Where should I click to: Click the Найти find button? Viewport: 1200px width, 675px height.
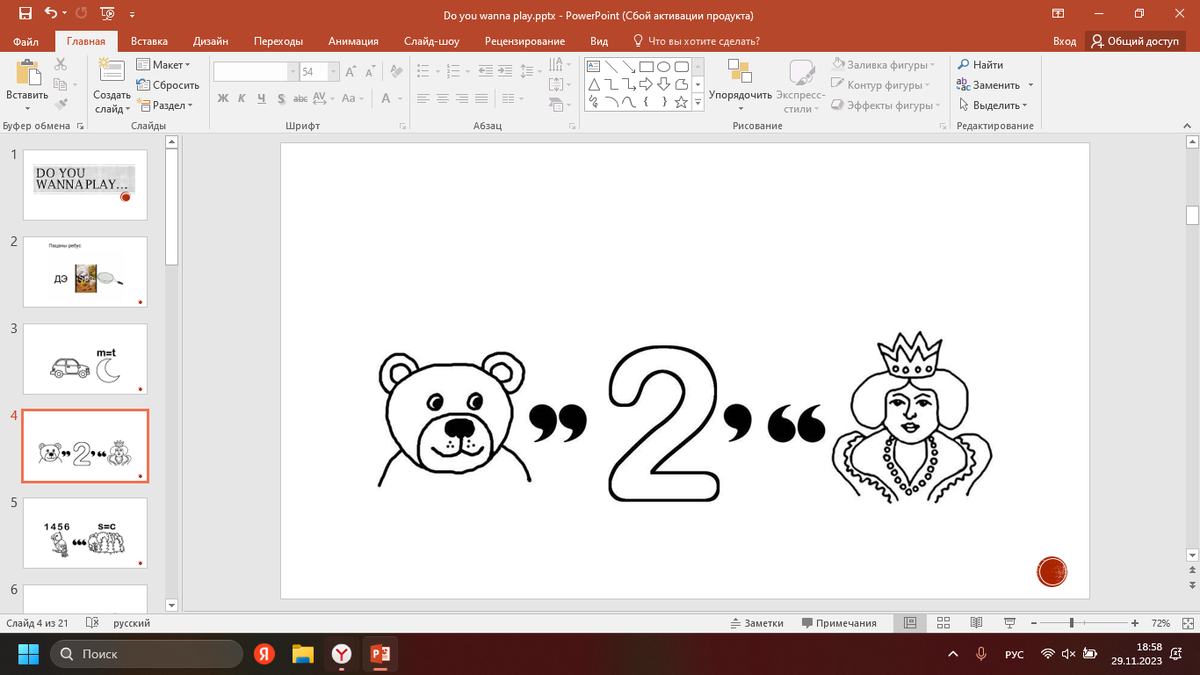[x=981, y=65]
